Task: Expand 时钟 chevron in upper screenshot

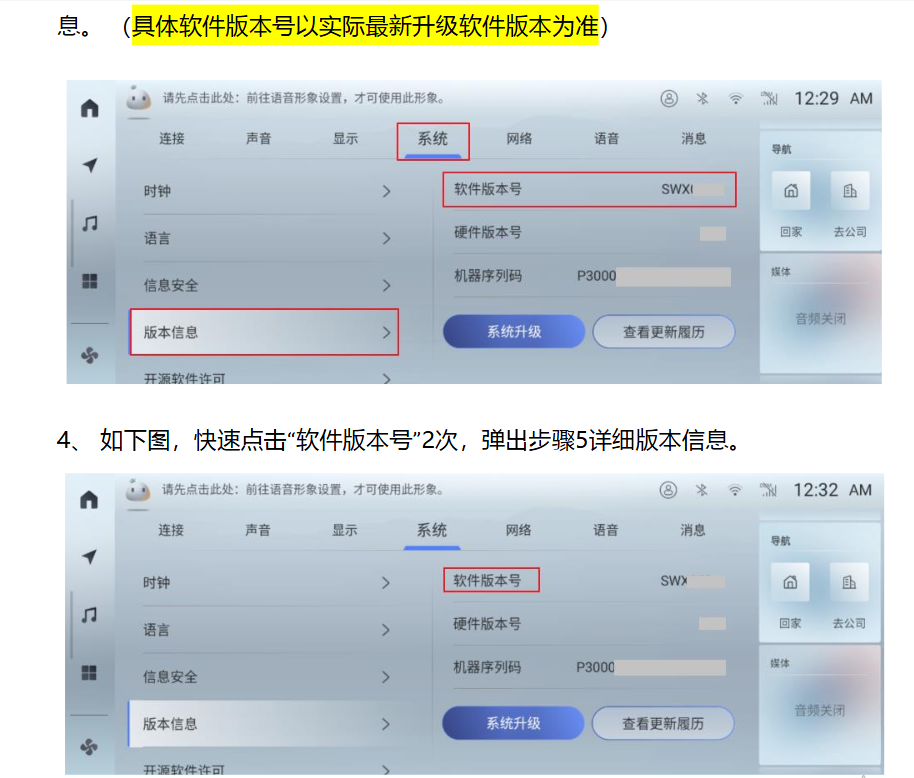Action: [x=386, y=191]
